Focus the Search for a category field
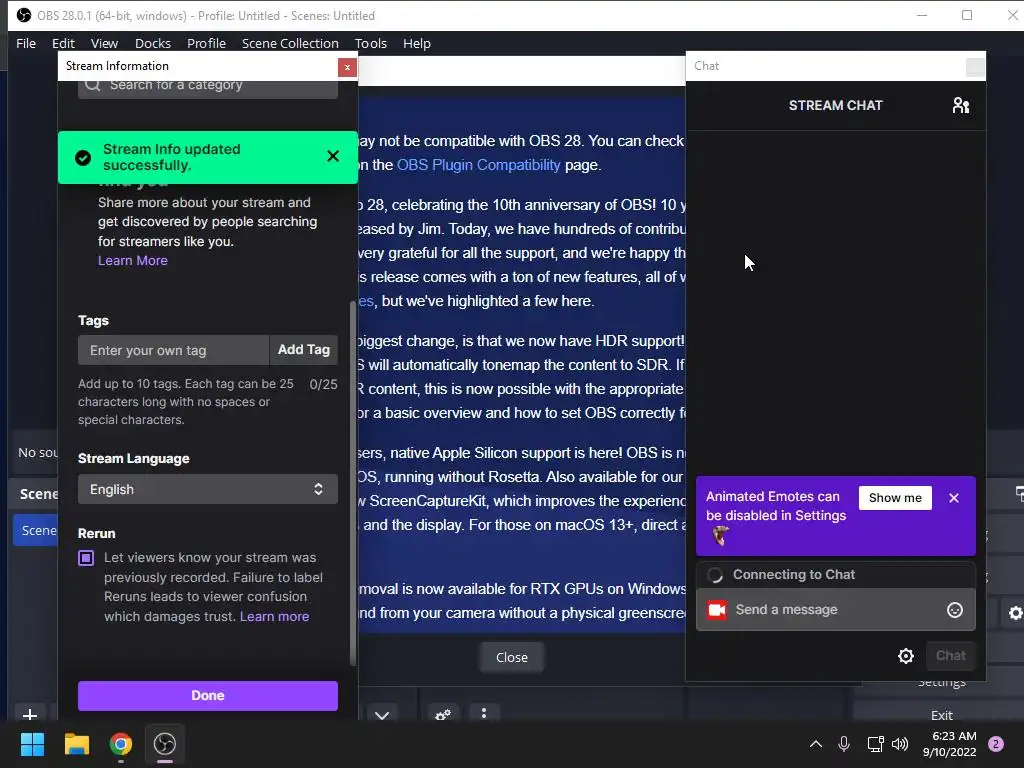This screenshot has width=1024, height=768. [208, 87]
